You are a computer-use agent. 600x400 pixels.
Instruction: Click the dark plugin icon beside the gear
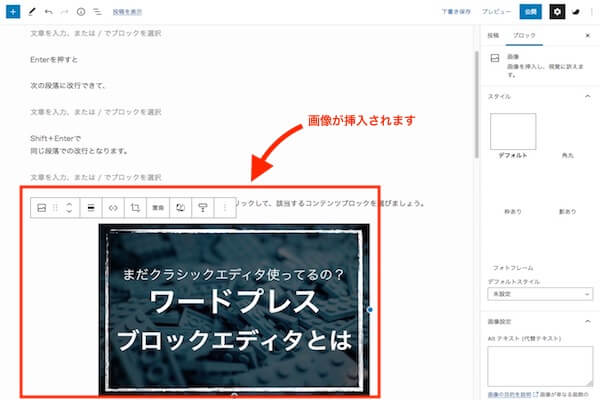coord(576,12)
